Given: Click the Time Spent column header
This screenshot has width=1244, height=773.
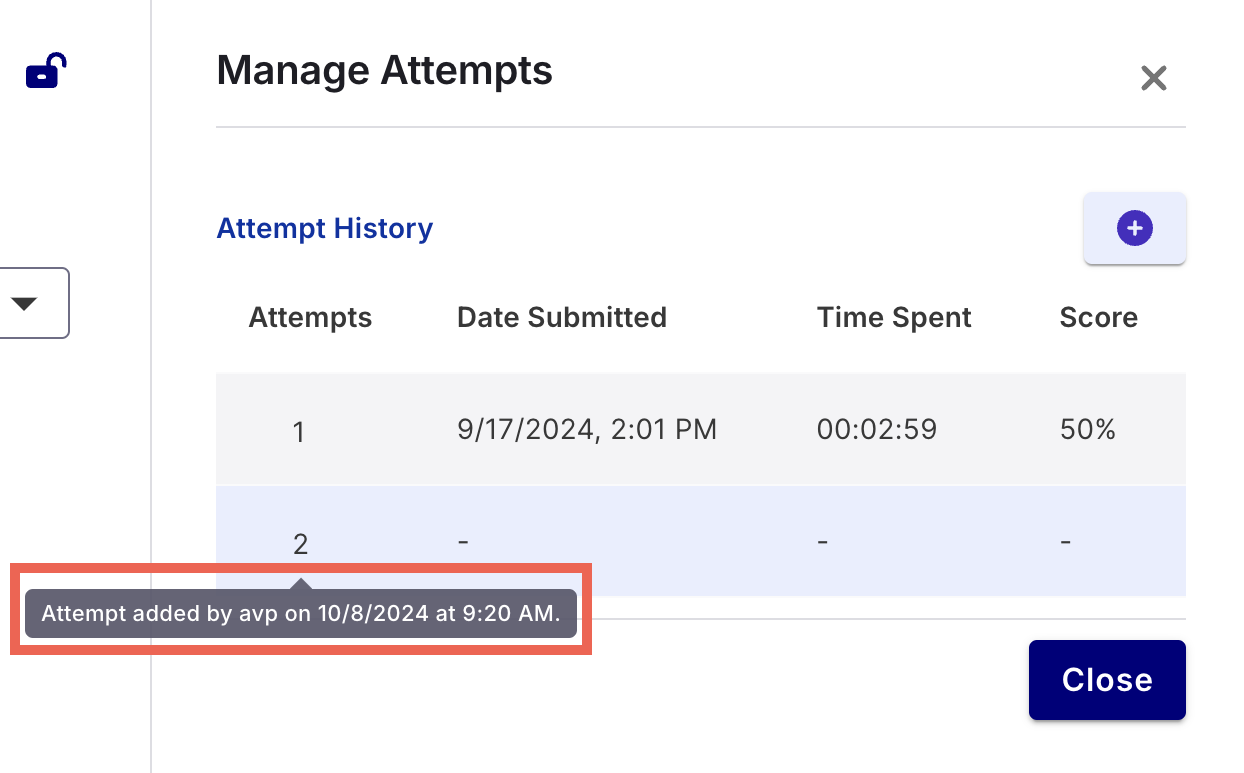Looking at the screenshot, I should coord(894,318).
